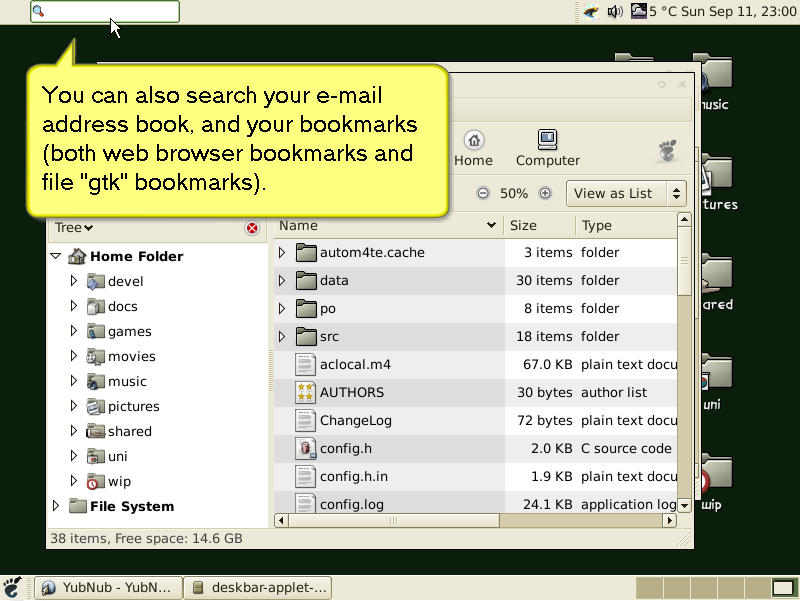Open the View as List dropdown
This screenshot has height=601, width=800.
626,193
